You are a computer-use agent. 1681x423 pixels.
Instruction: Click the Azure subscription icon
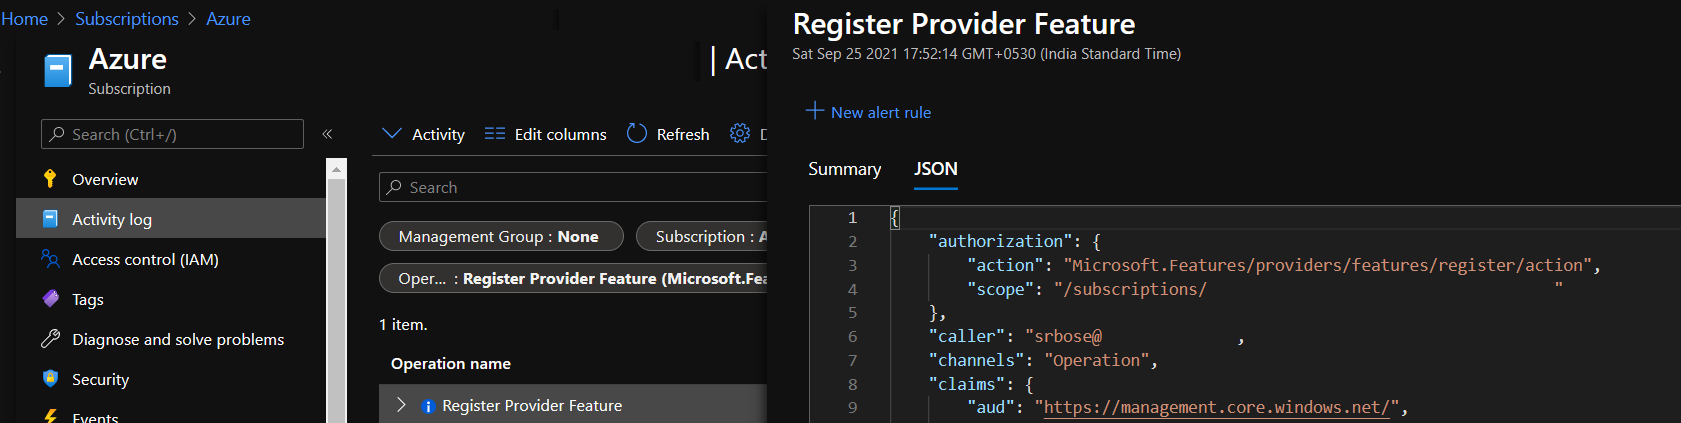[x=58, y=72]
